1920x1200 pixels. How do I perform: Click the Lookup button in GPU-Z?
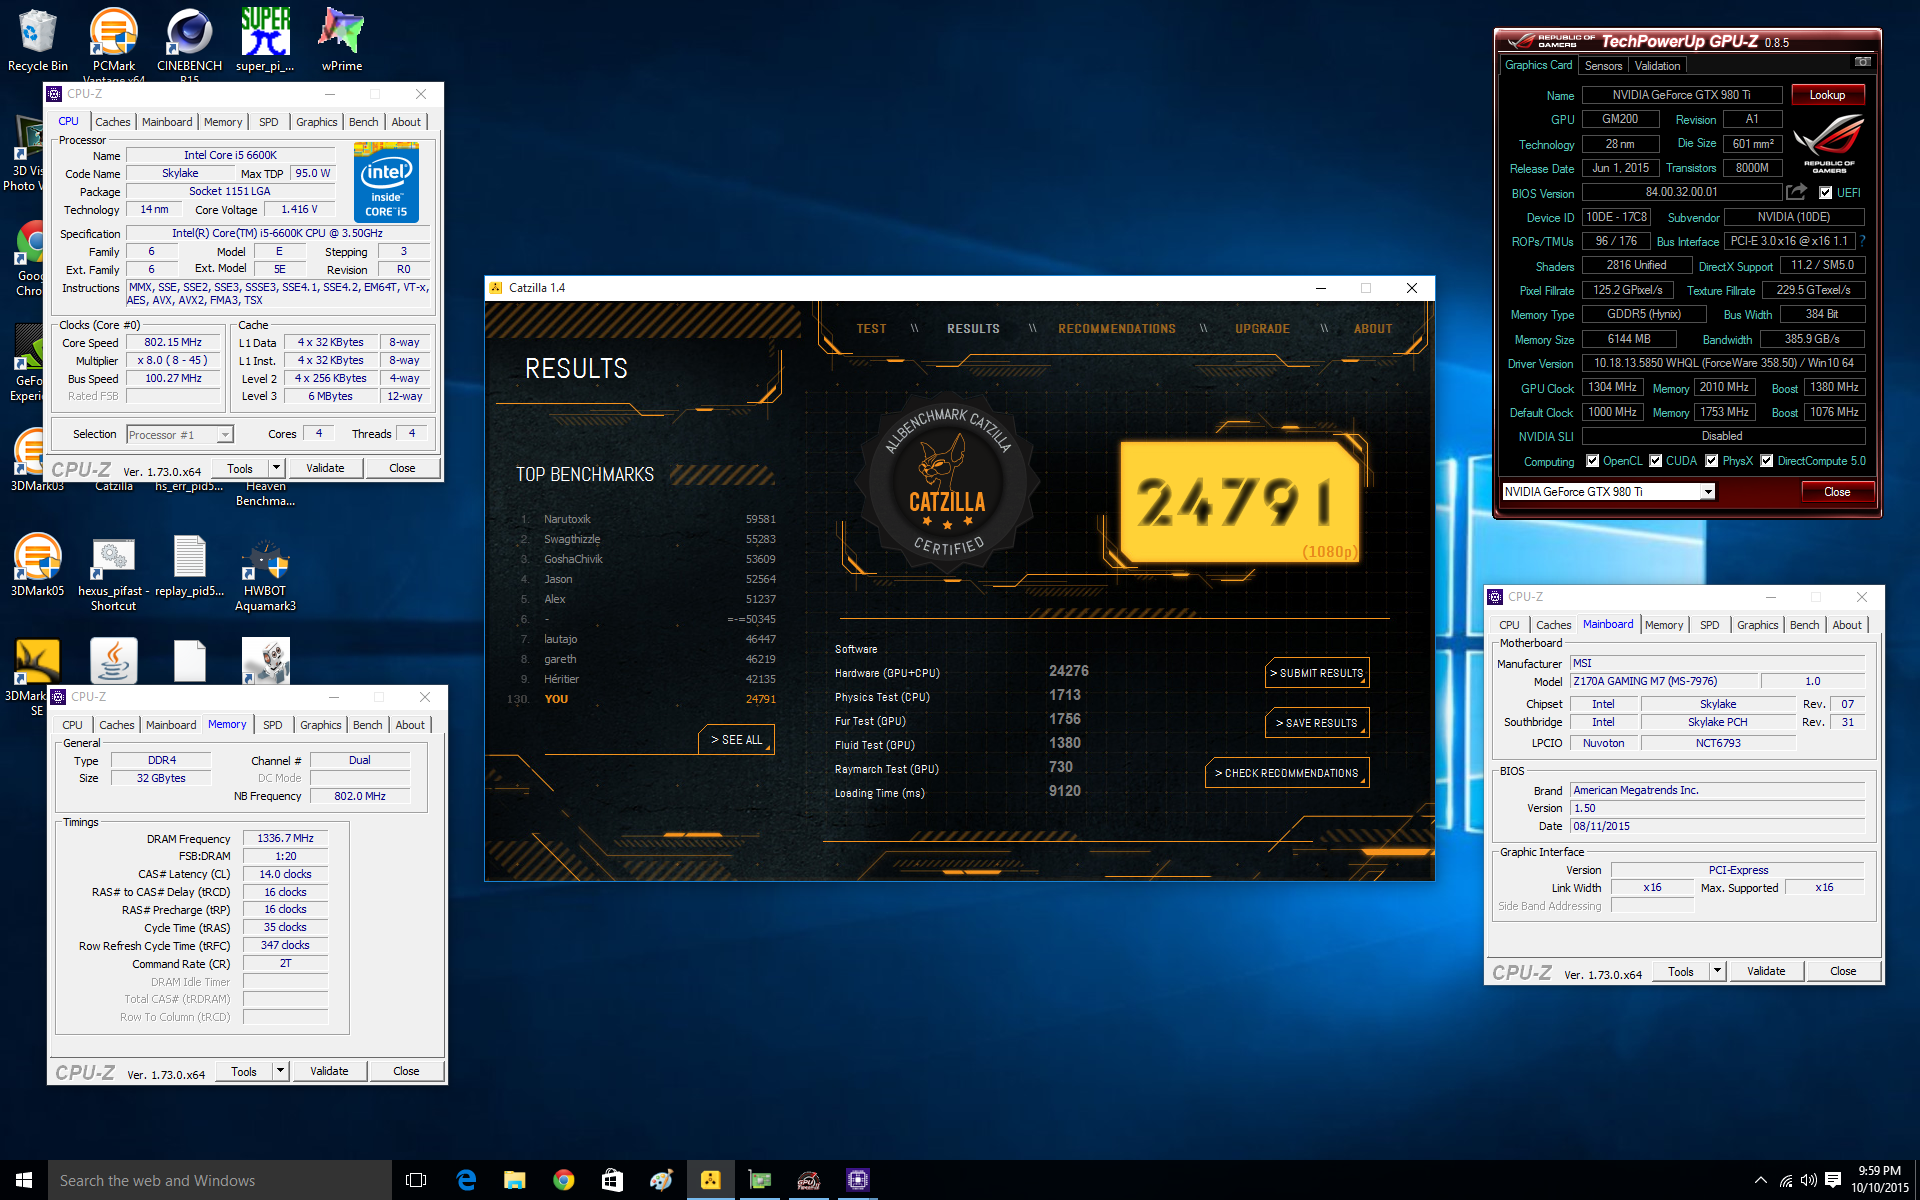1827,95
